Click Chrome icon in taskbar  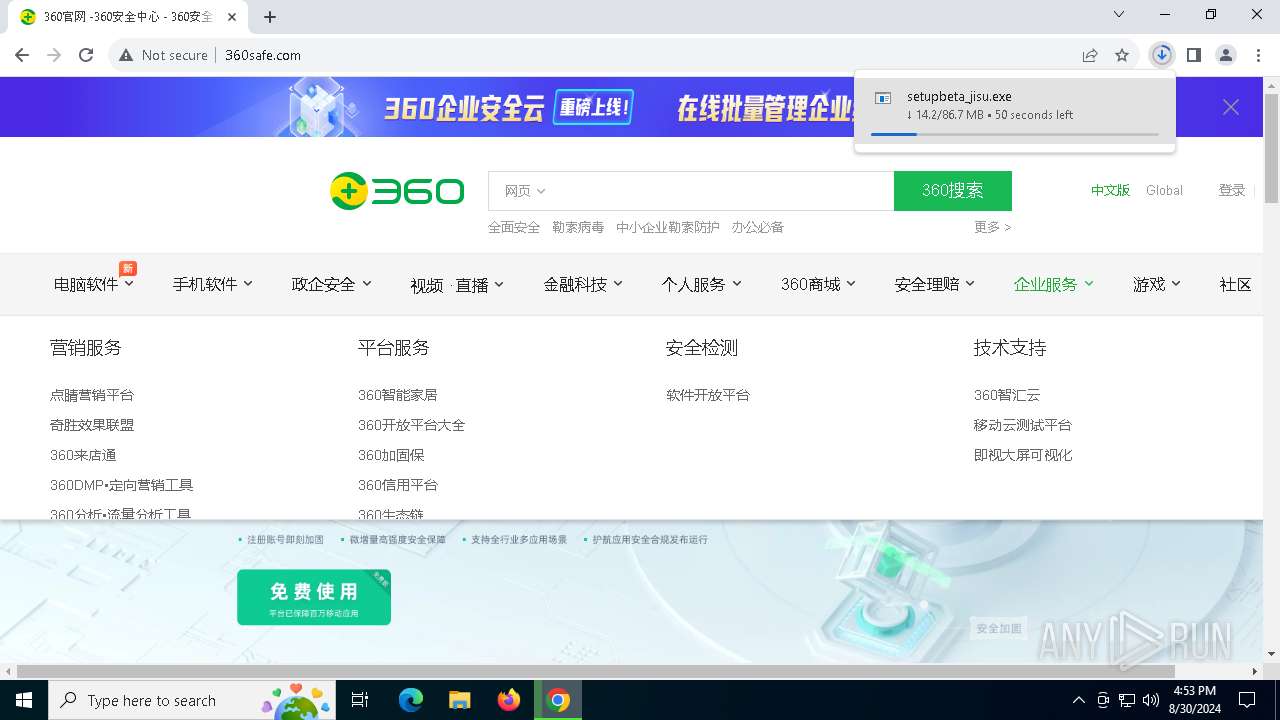click(x=558, y=700)
